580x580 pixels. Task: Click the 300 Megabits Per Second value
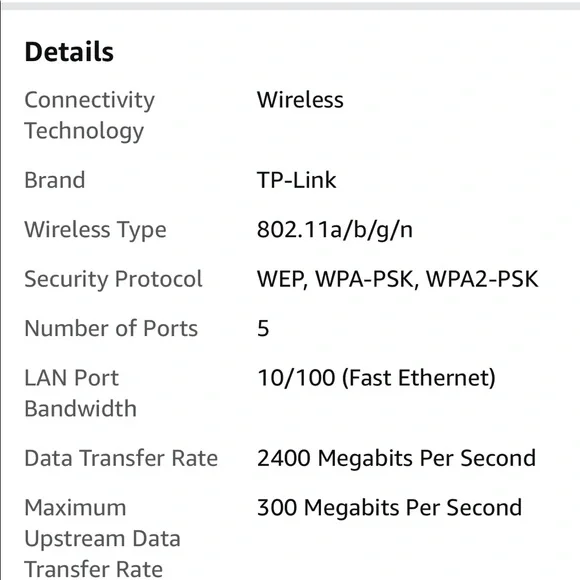tap(389, 508)
